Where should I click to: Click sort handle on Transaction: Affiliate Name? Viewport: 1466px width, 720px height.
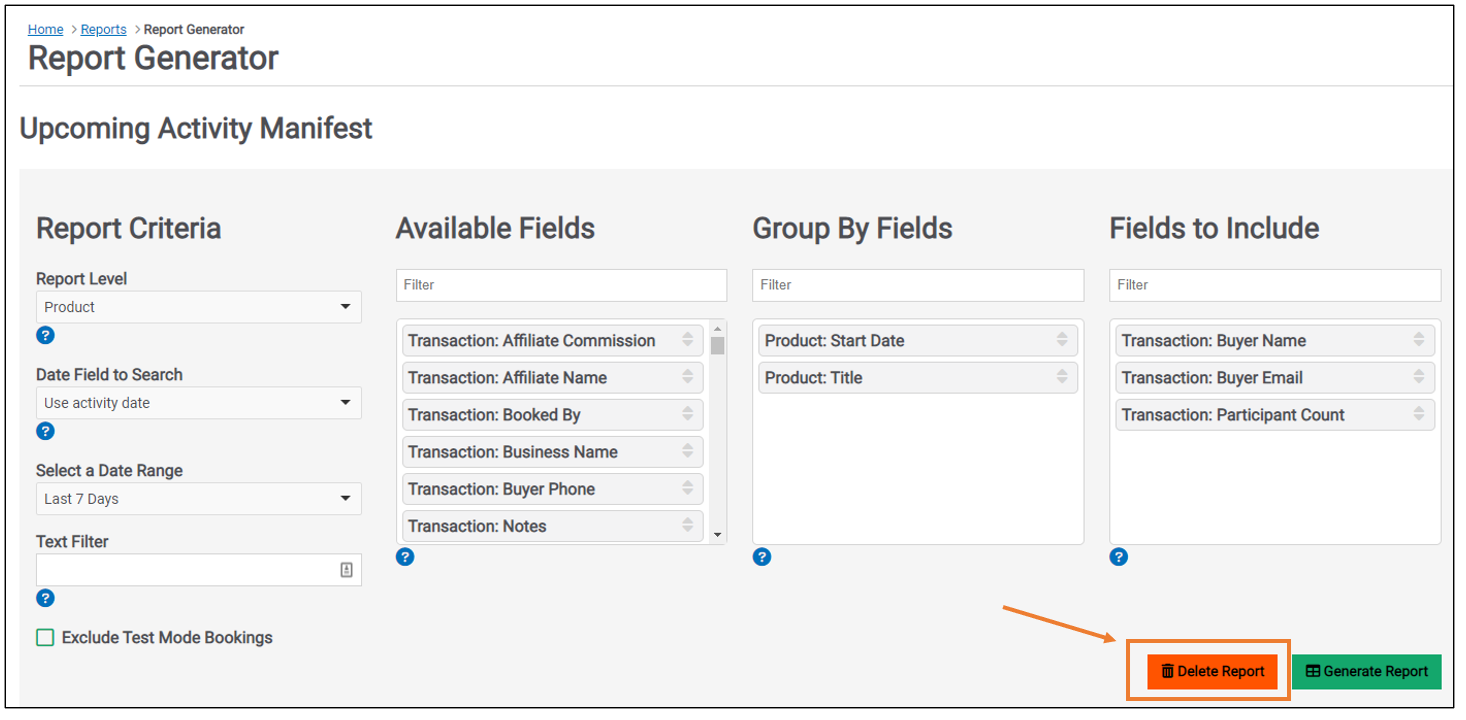point(687,377)
